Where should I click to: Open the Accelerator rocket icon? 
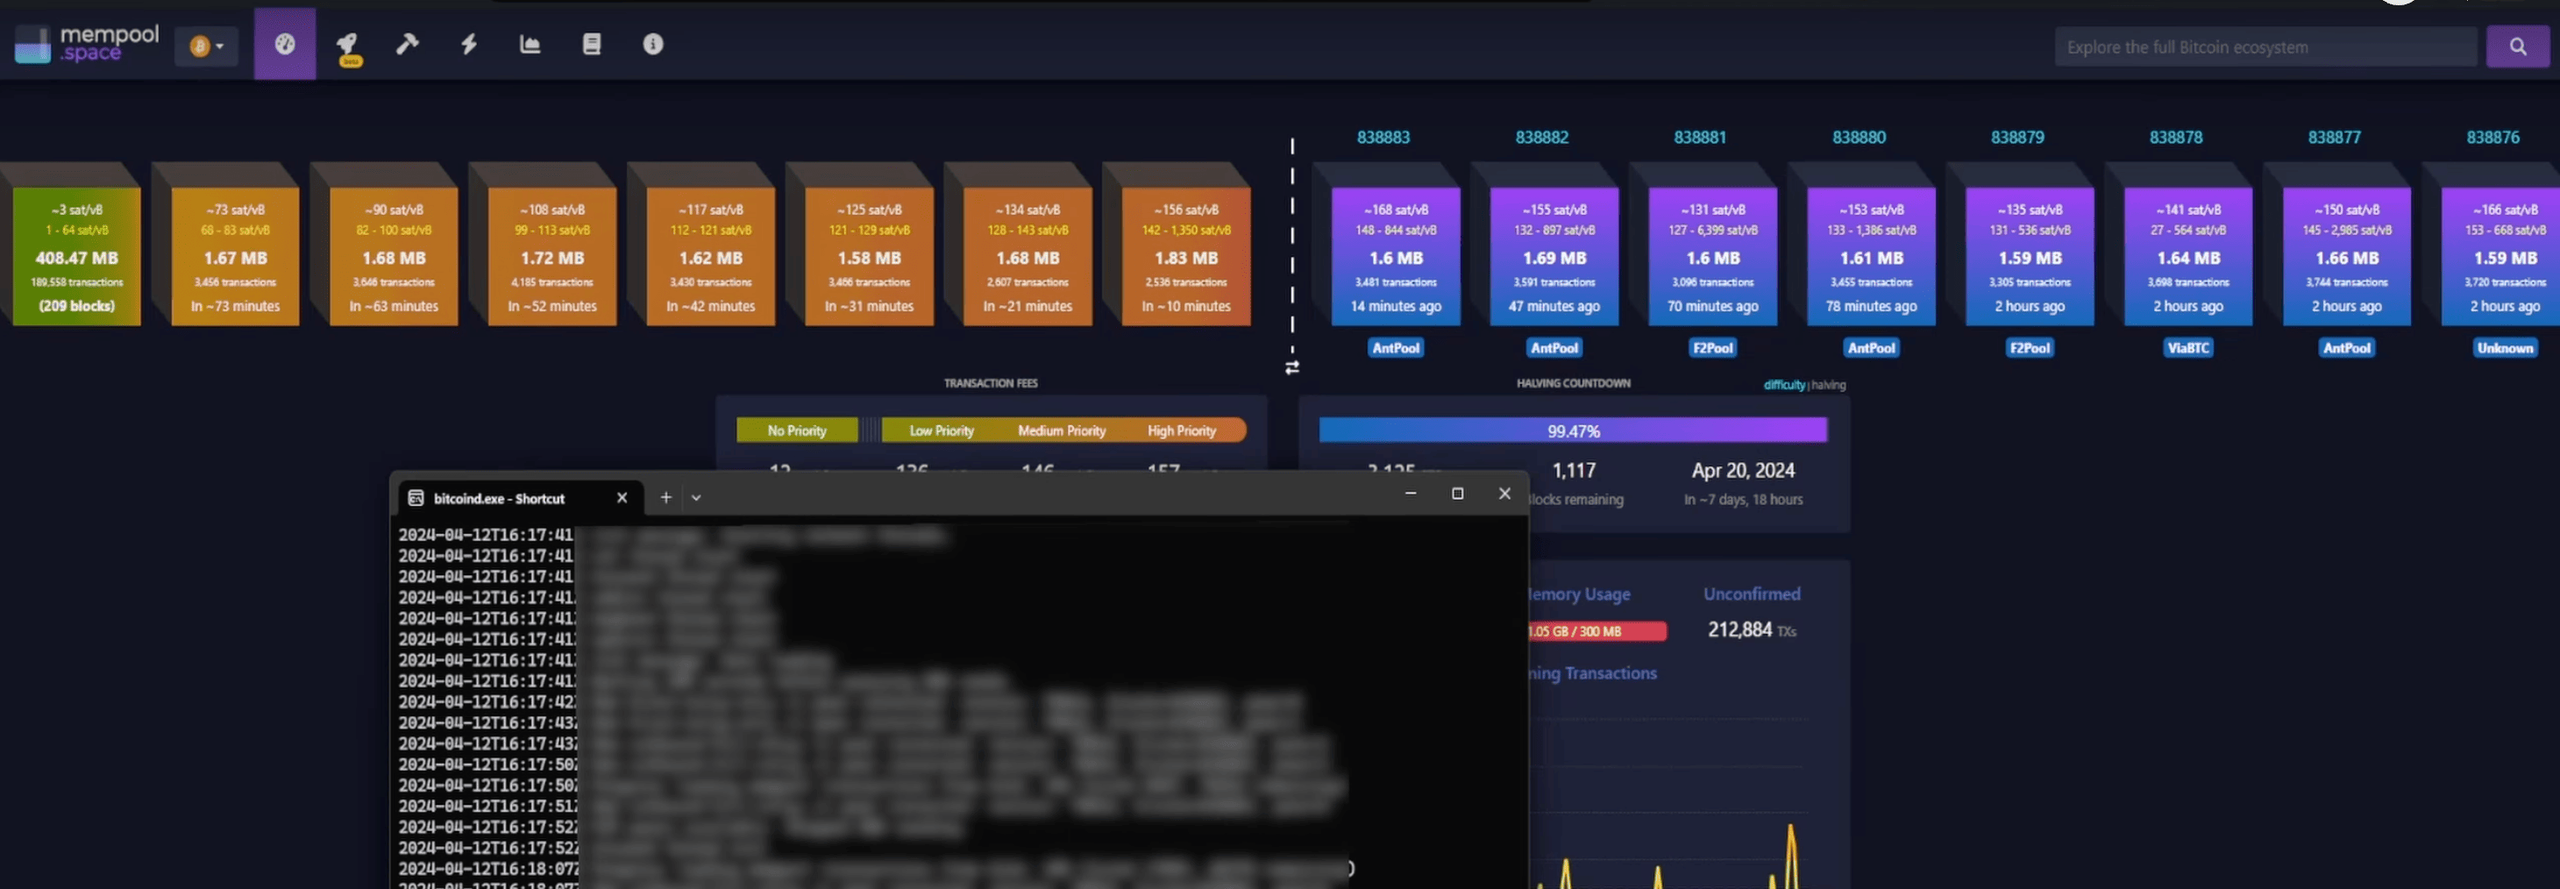coord(347,46)
